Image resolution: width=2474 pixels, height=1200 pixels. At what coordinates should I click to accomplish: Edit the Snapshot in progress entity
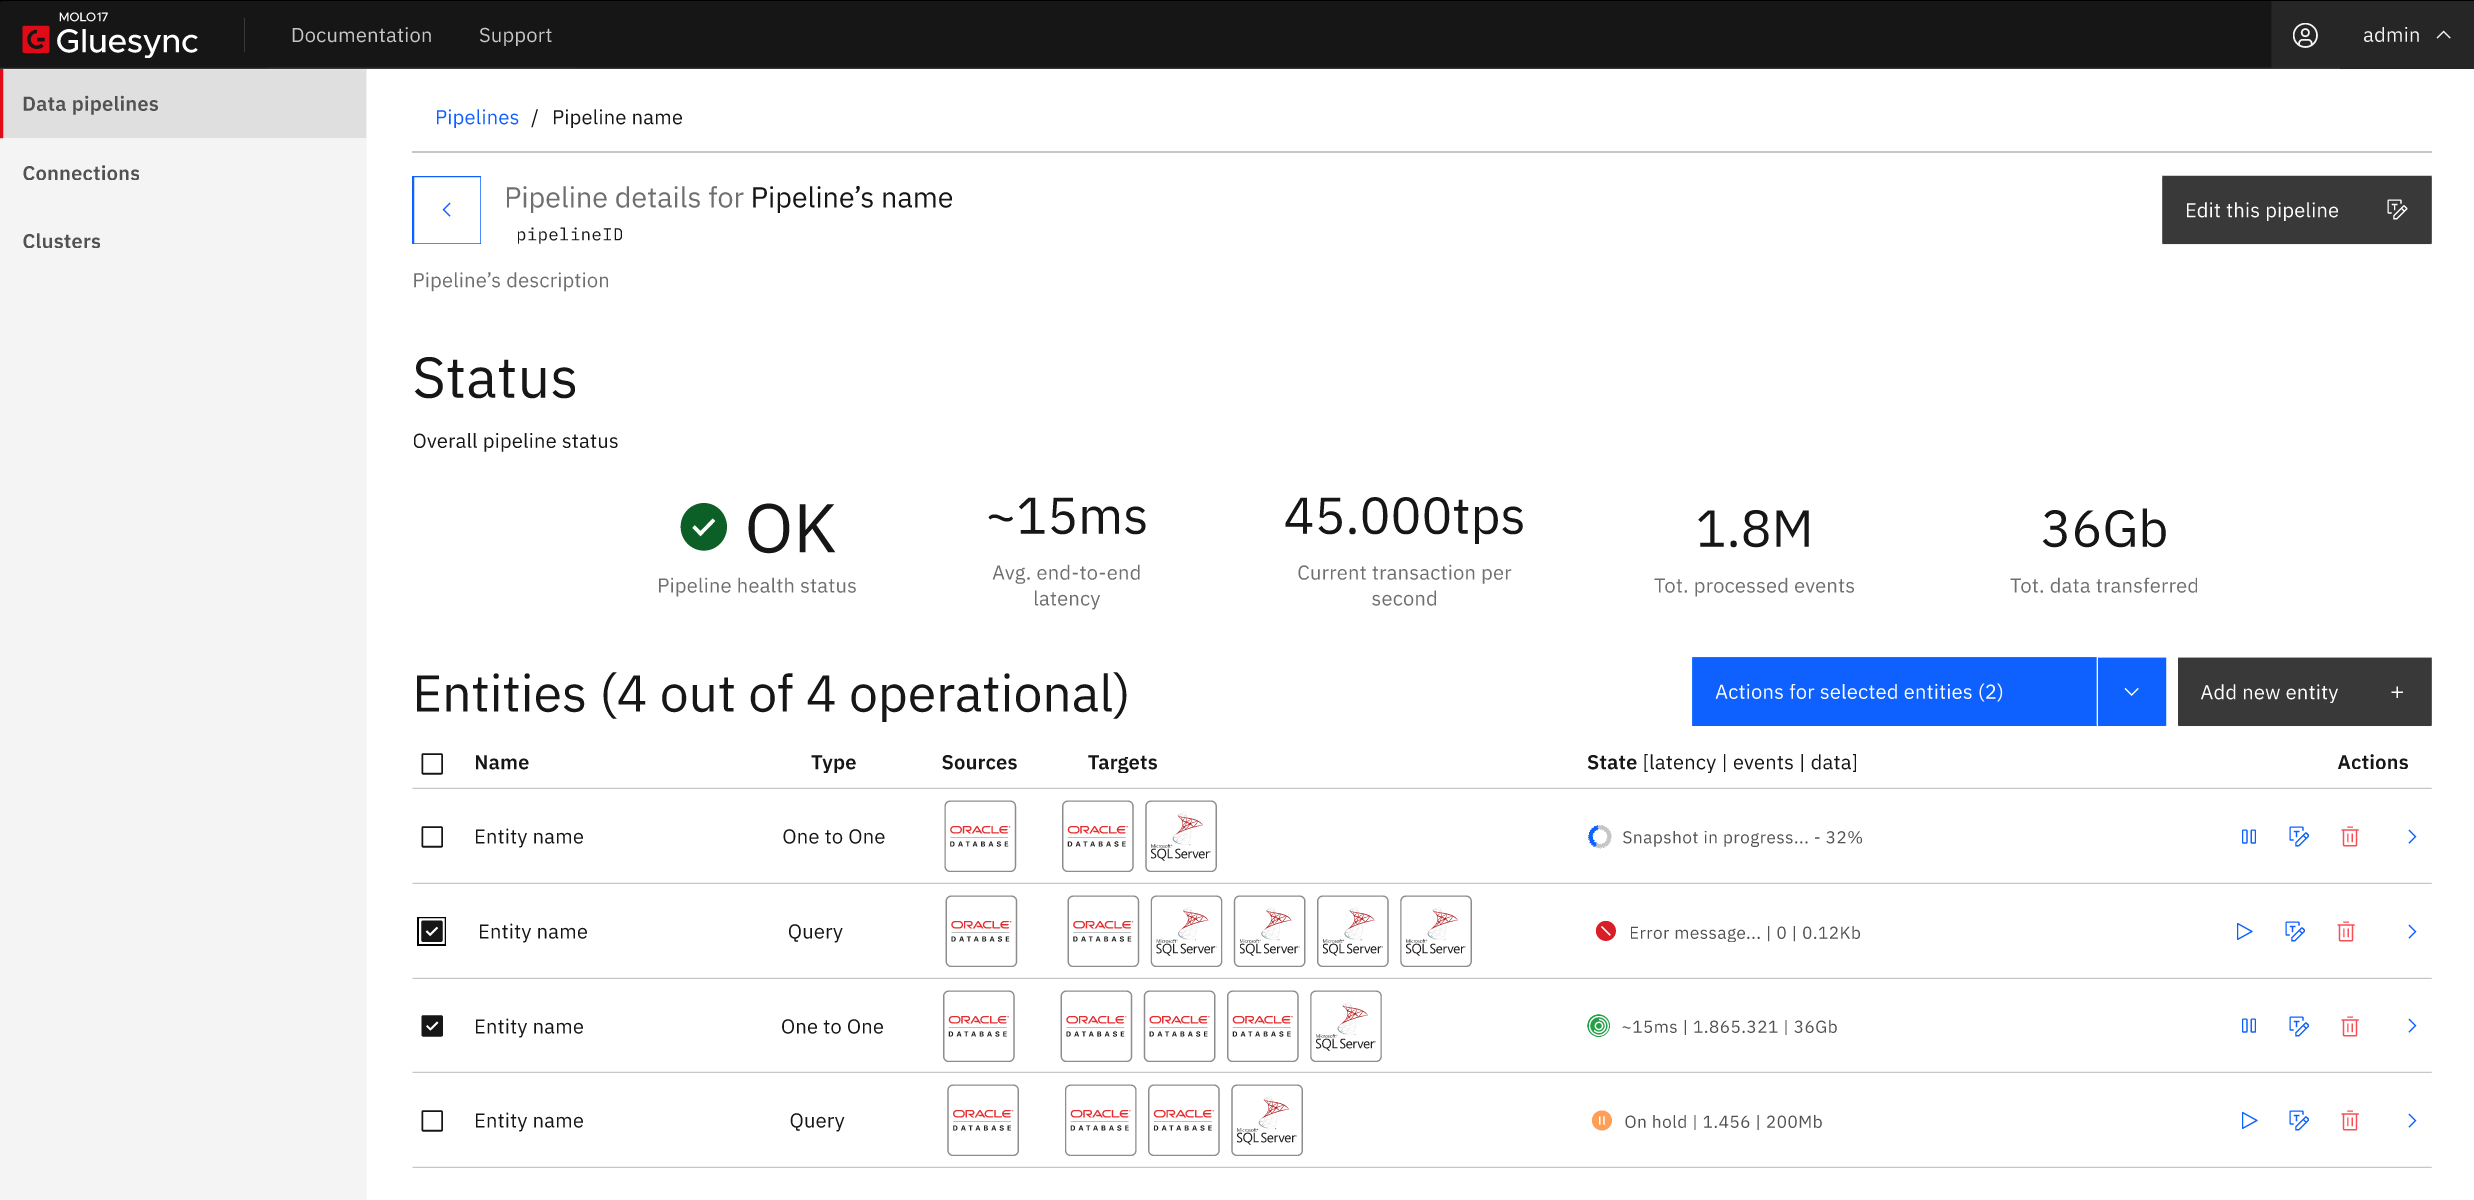pyautogui.click(x=2299, y=837)
